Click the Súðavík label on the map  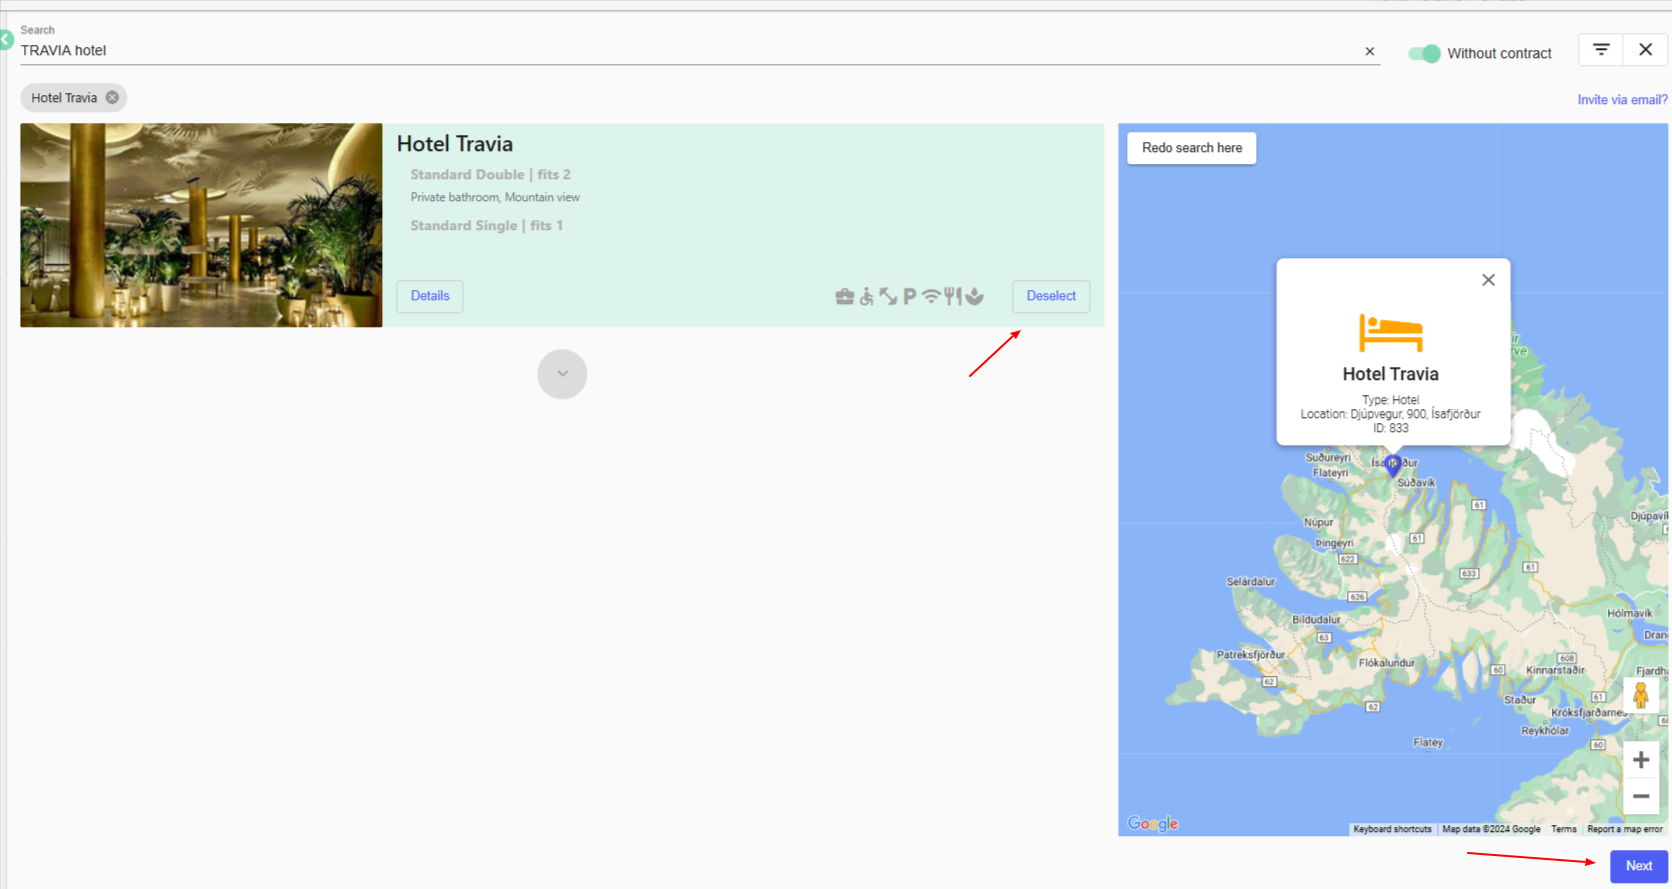point(1416,483)
